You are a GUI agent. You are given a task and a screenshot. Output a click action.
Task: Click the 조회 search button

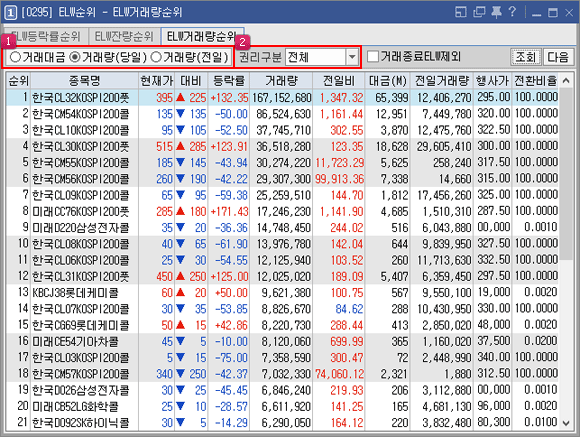(x=525, y=57)
